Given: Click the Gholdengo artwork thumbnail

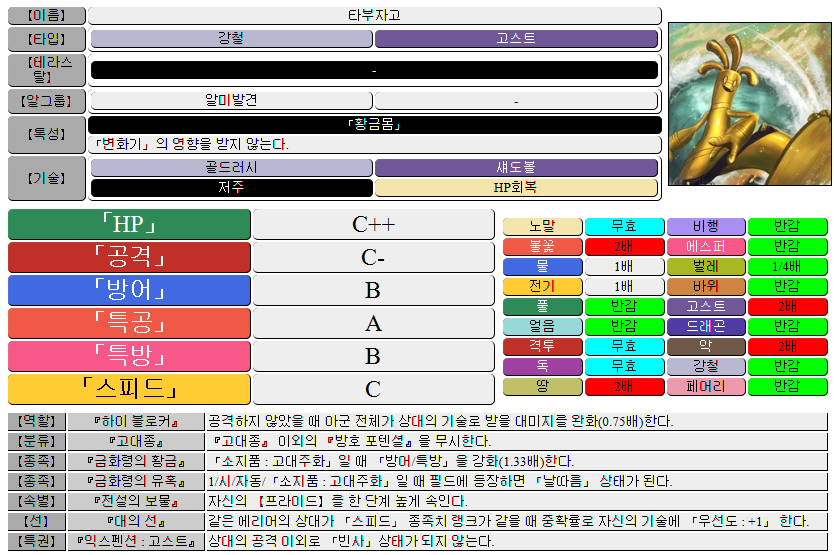Looking at the screenshot, I should [x=748, y=104].
